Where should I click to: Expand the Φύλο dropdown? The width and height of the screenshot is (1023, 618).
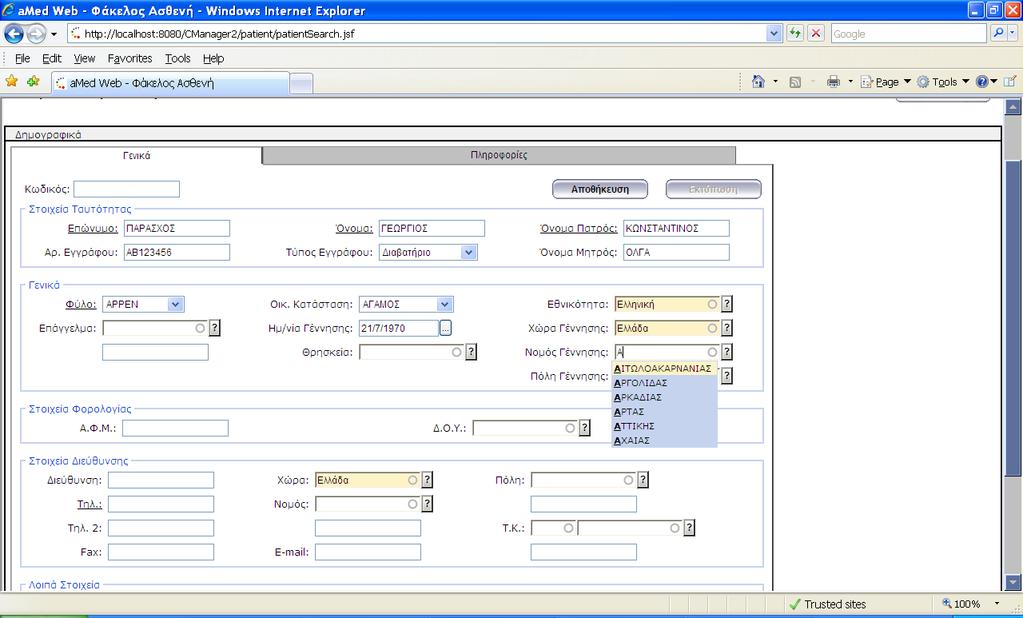click(x=175, y=304)
